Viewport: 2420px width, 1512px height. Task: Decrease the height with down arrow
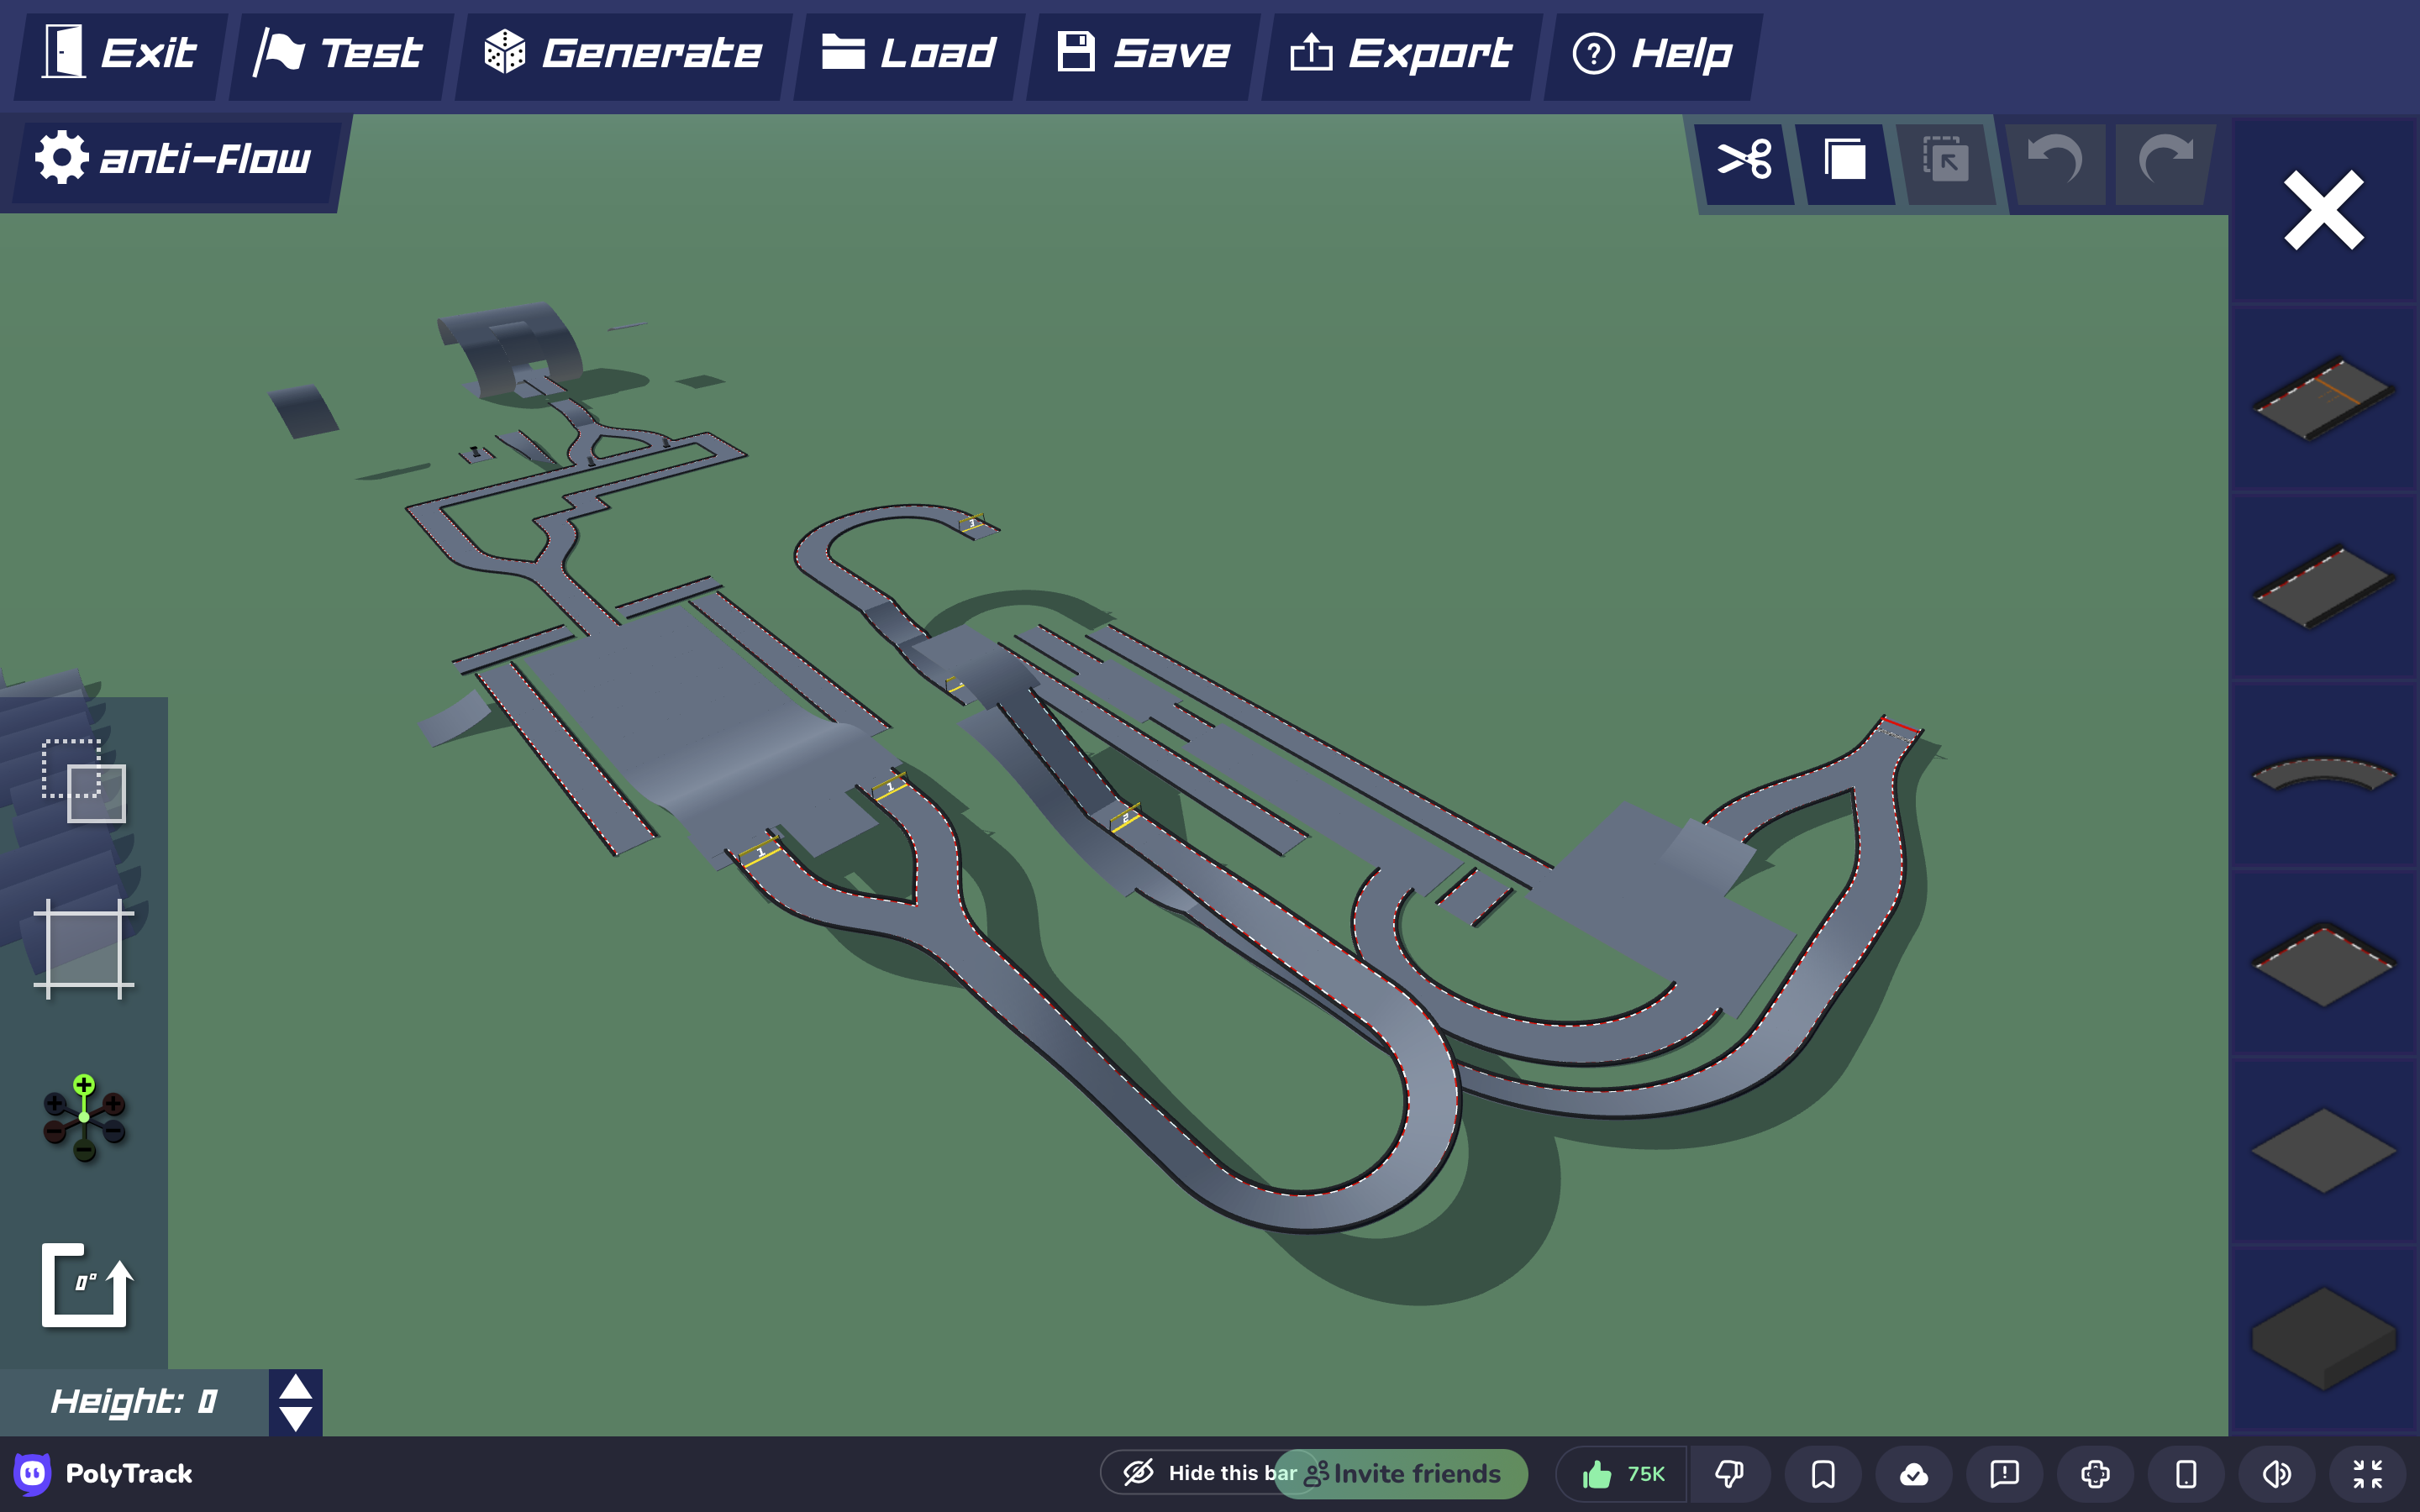coord(295,1418)
